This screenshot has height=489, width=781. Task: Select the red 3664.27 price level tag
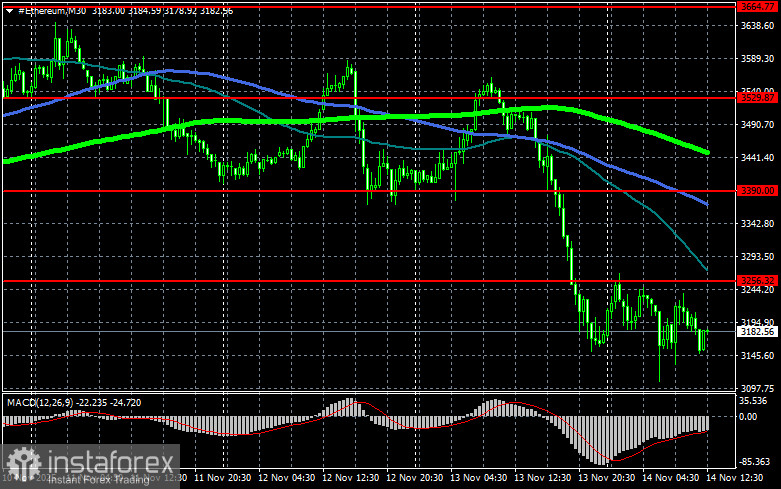(x=757, y=6)
